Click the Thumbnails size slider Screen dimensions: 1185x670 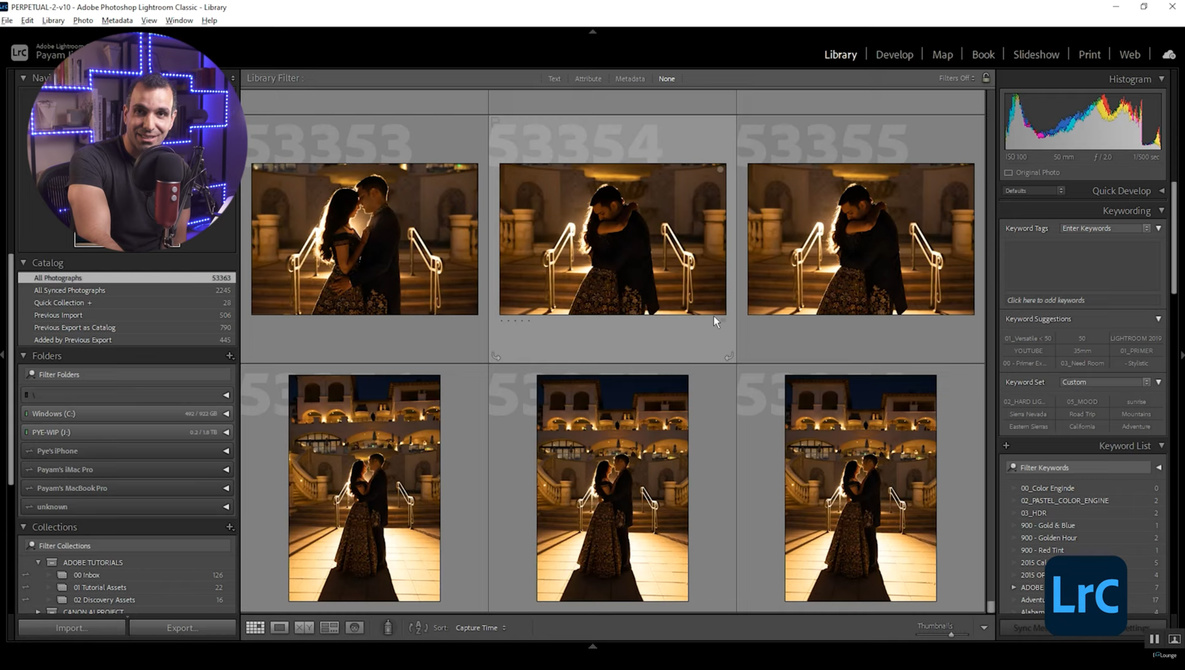[951, 634]
